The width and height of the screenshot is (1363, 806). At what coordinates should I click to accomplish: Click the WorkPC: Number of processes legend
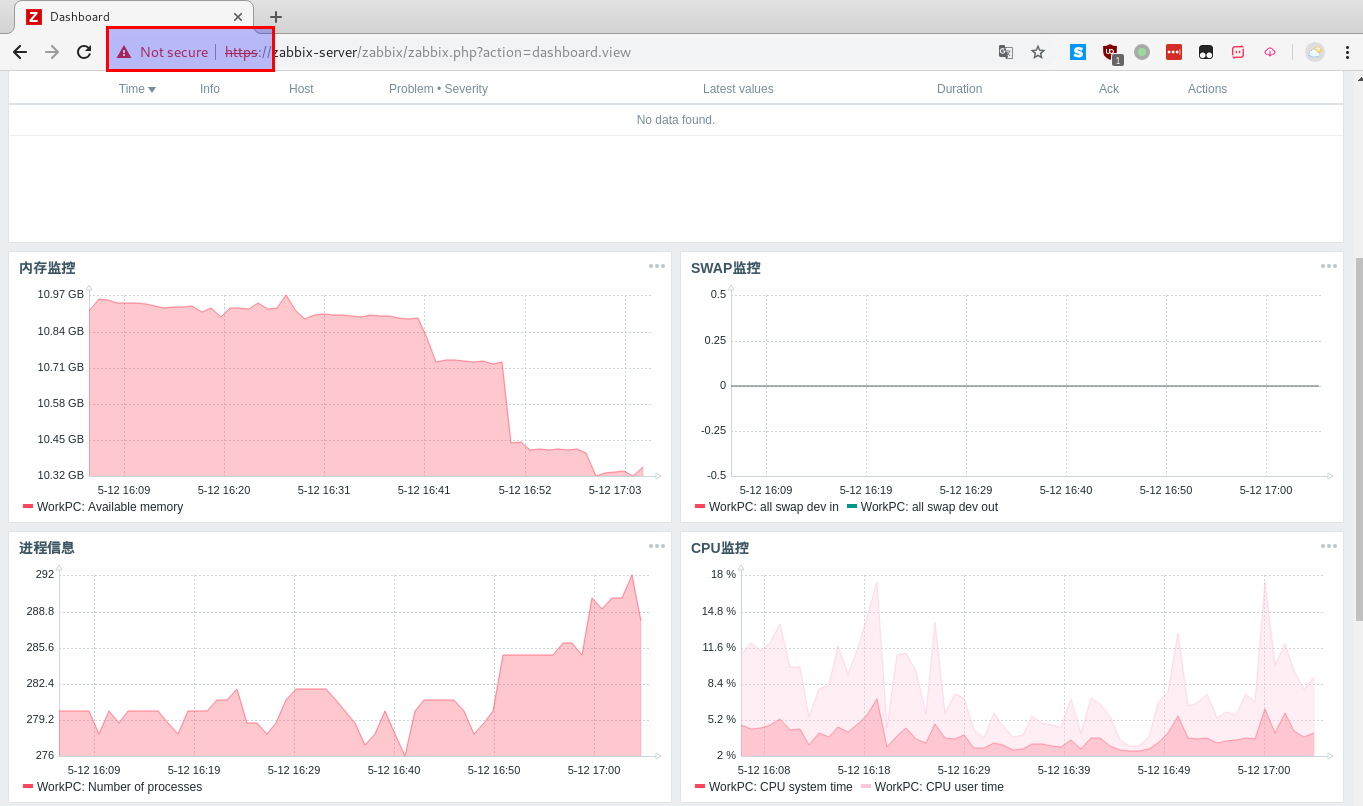[x=119, y=787]
